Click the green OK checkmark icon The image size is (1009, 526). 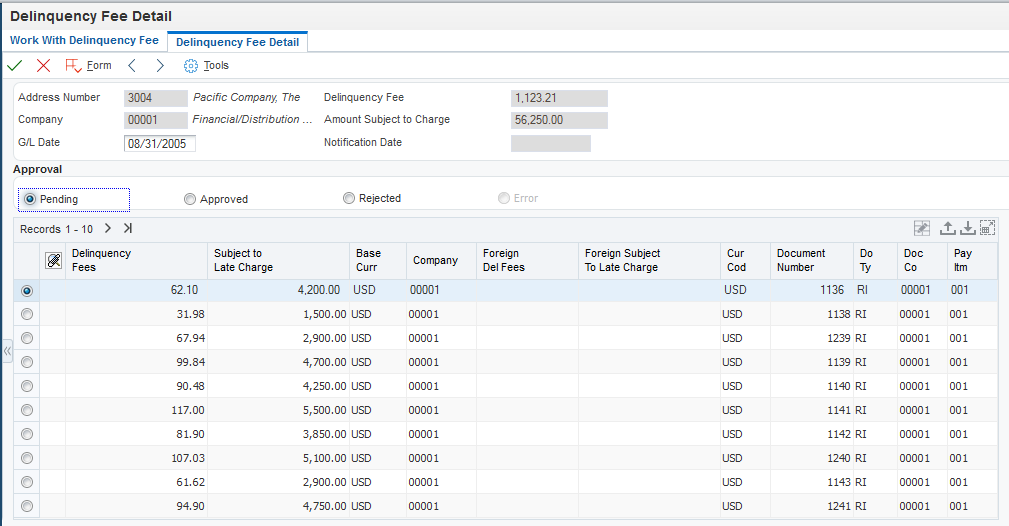click(x=15, y=65)
